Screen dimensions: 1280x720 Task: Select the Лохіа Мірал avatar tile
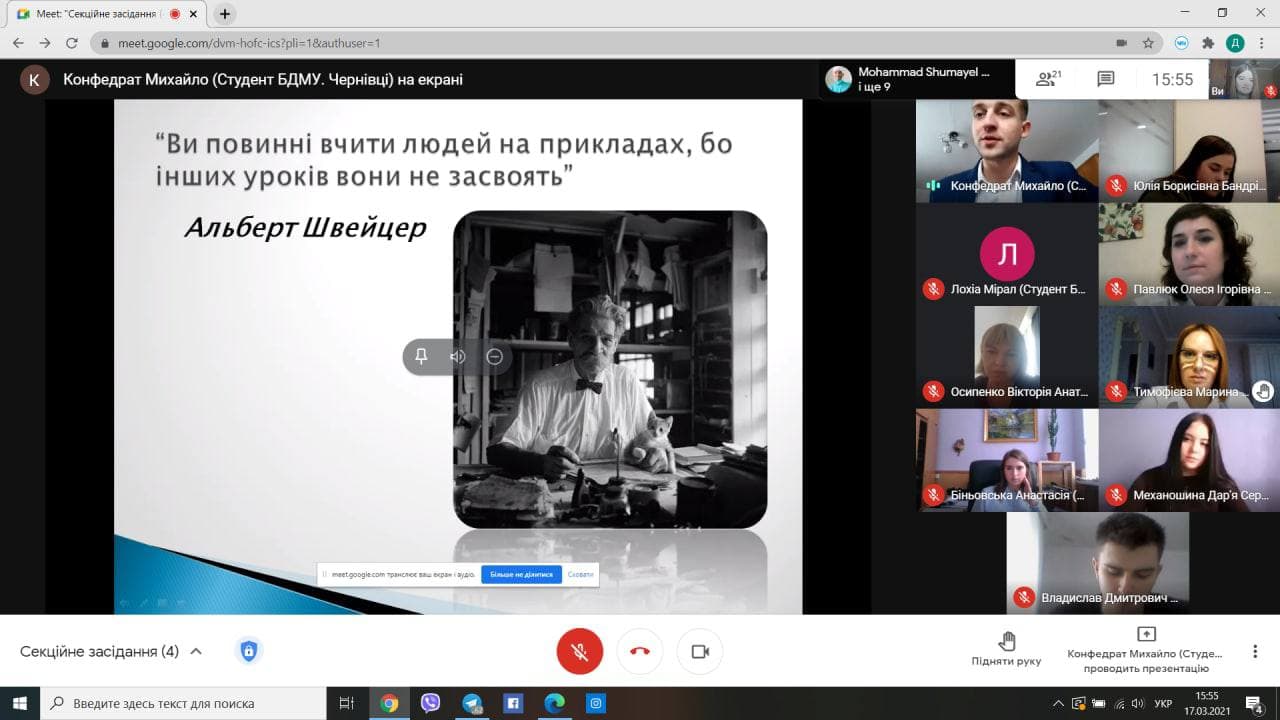[1007, 254]
